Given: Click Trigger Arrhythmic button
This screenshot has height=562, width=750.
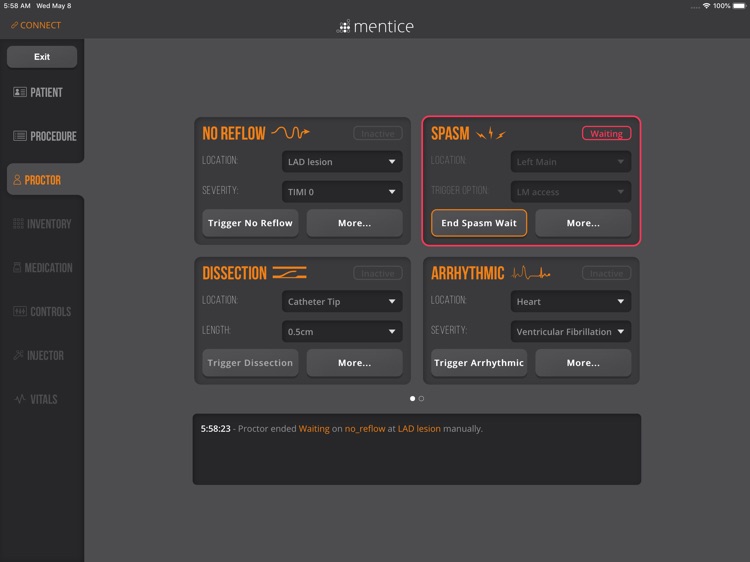Looking at the screenshot, I should 479,363.
